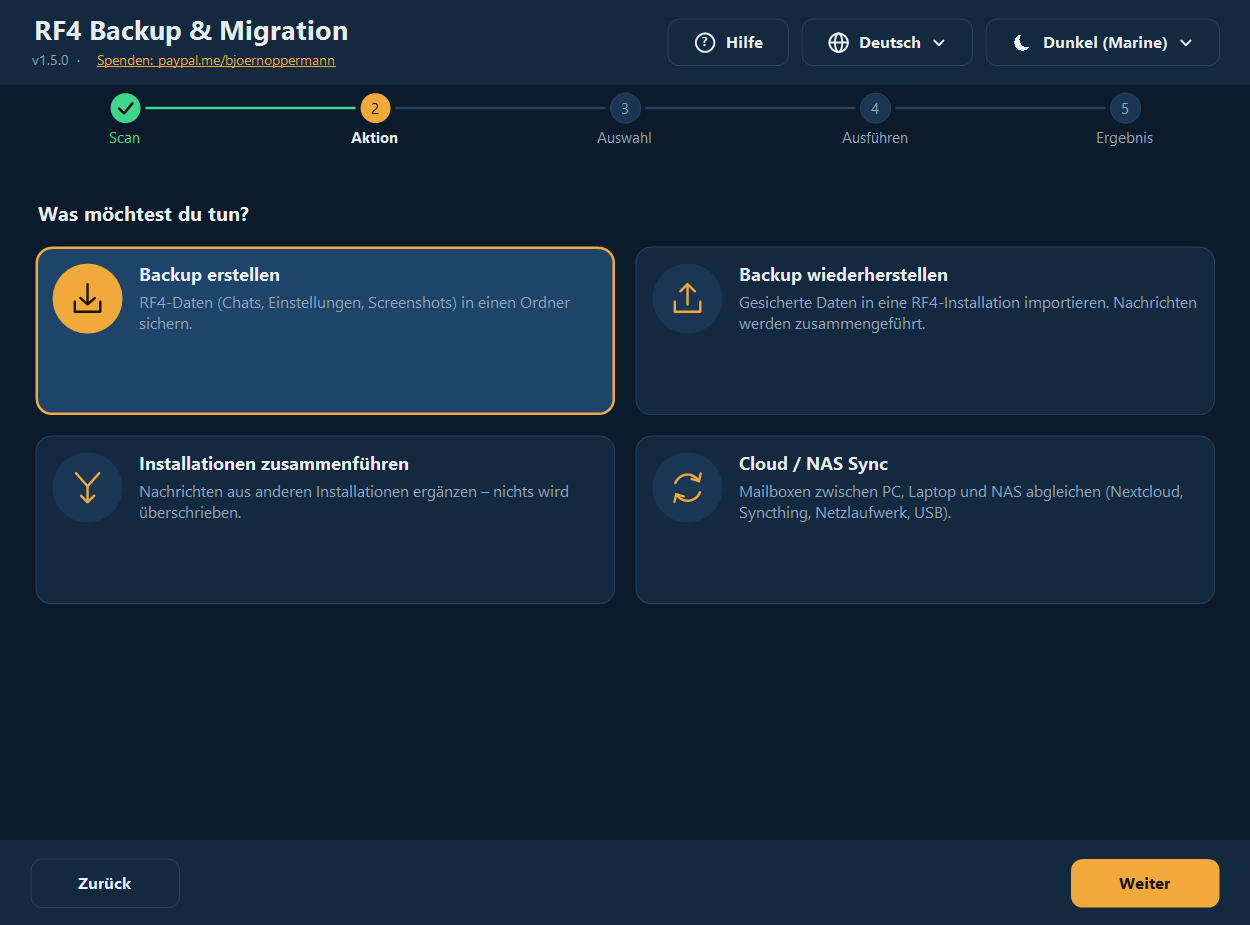Open the Deutsch language dropdown
This screenshot has height=925, width=1250.
(x=887, y=43)
